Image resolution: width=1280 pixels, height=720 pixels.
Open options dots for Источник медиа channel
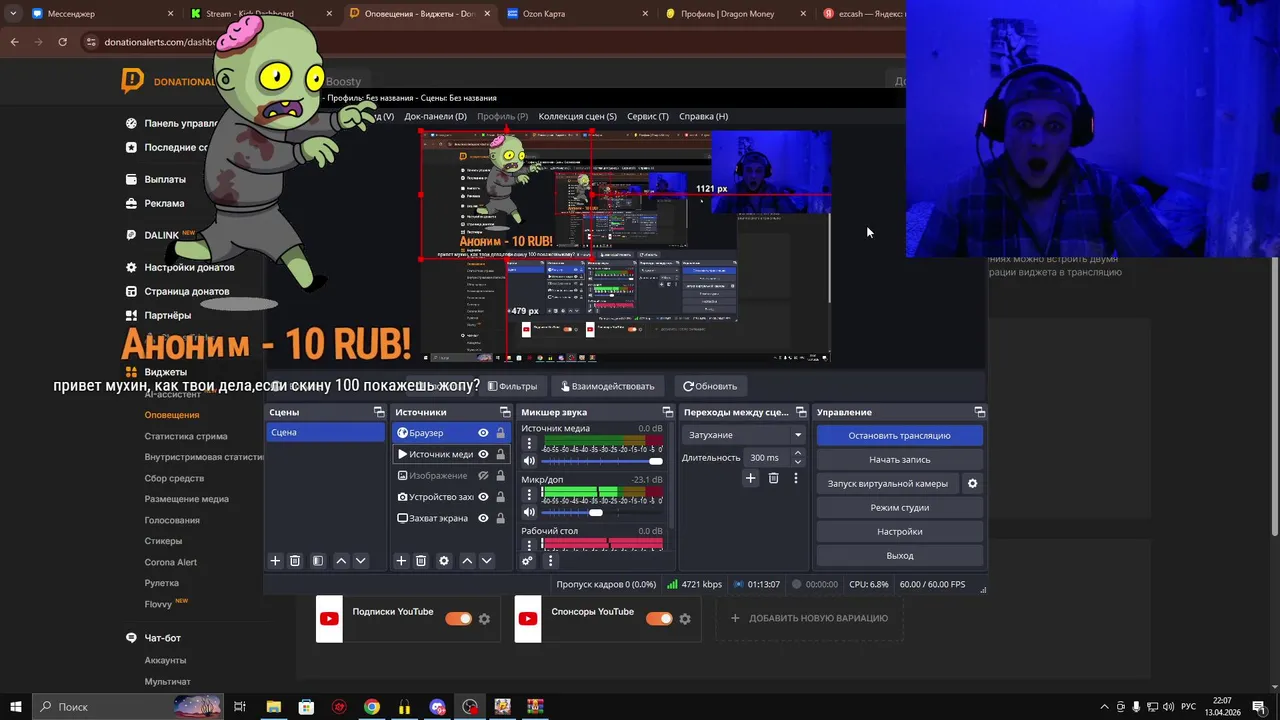point(529,443)
